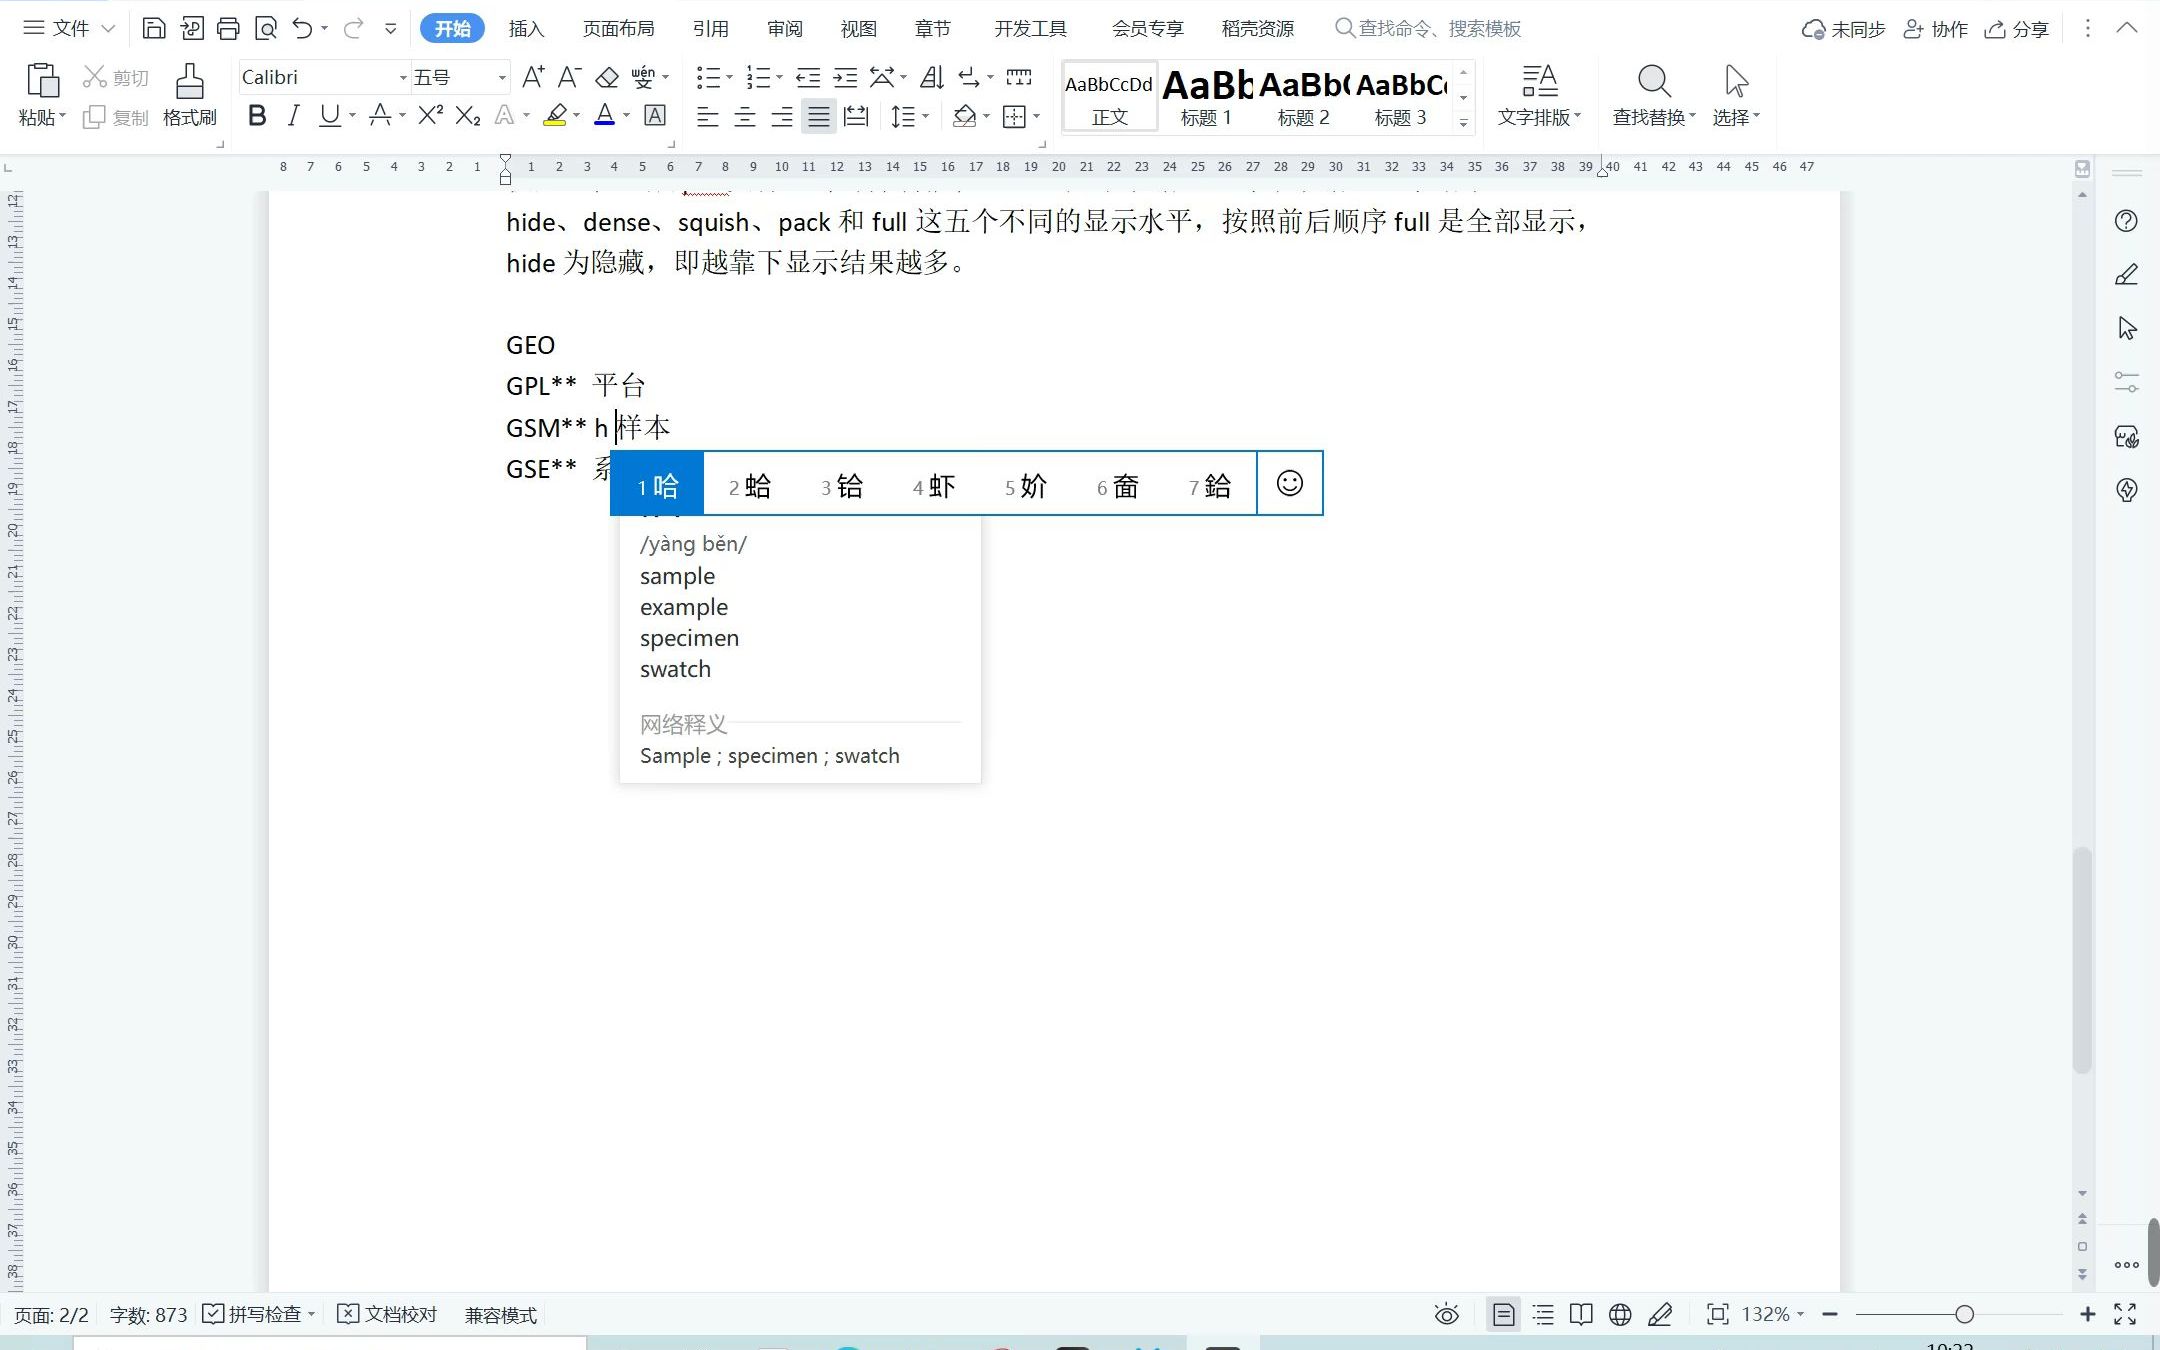Switch to the 开发工具 ribbon tab

pos(1030,28)
